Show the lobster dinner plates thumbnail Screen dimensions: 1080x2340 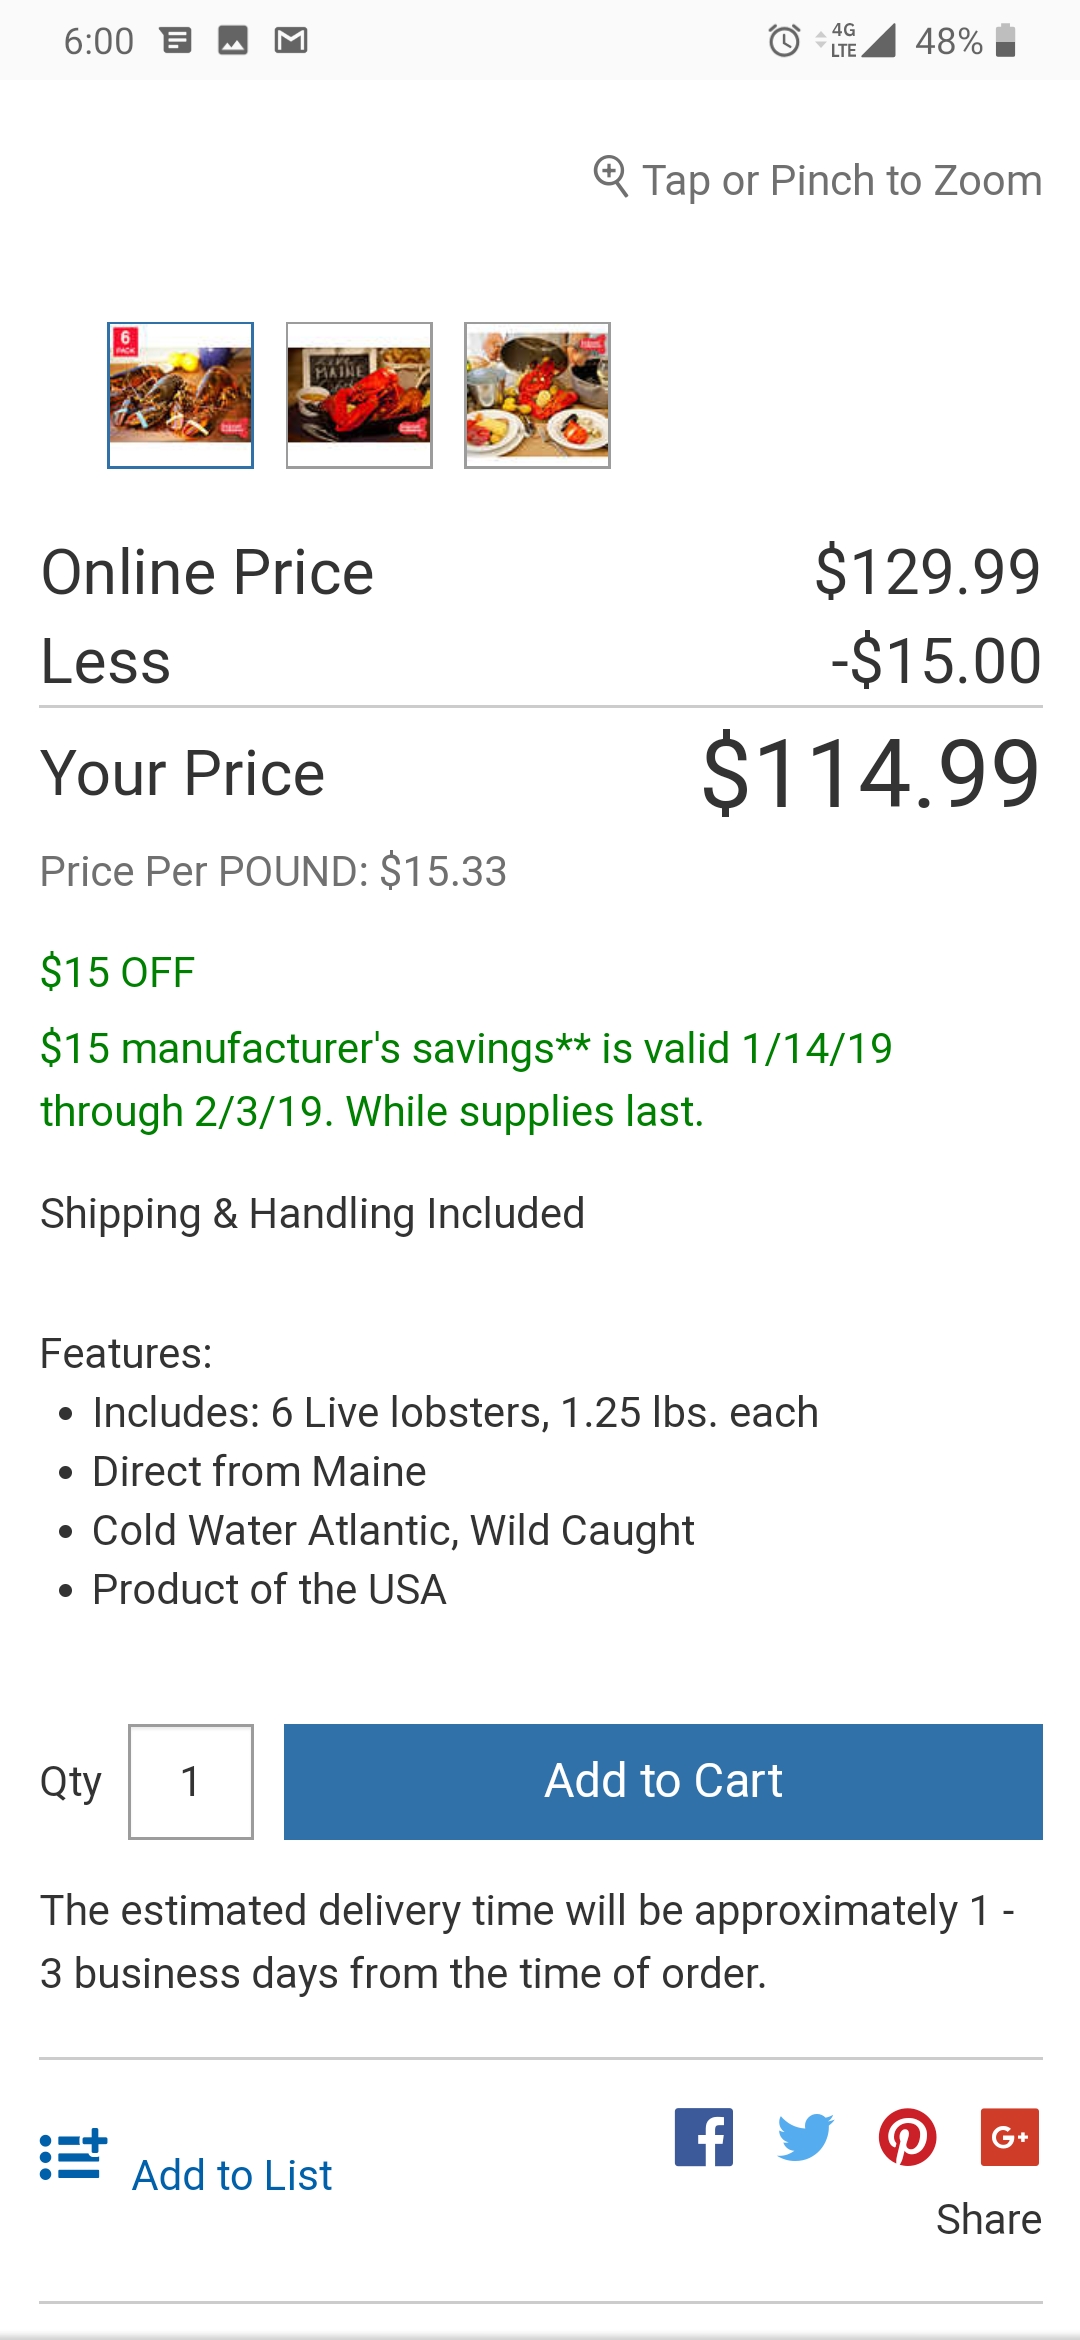(x=537, y=395)
